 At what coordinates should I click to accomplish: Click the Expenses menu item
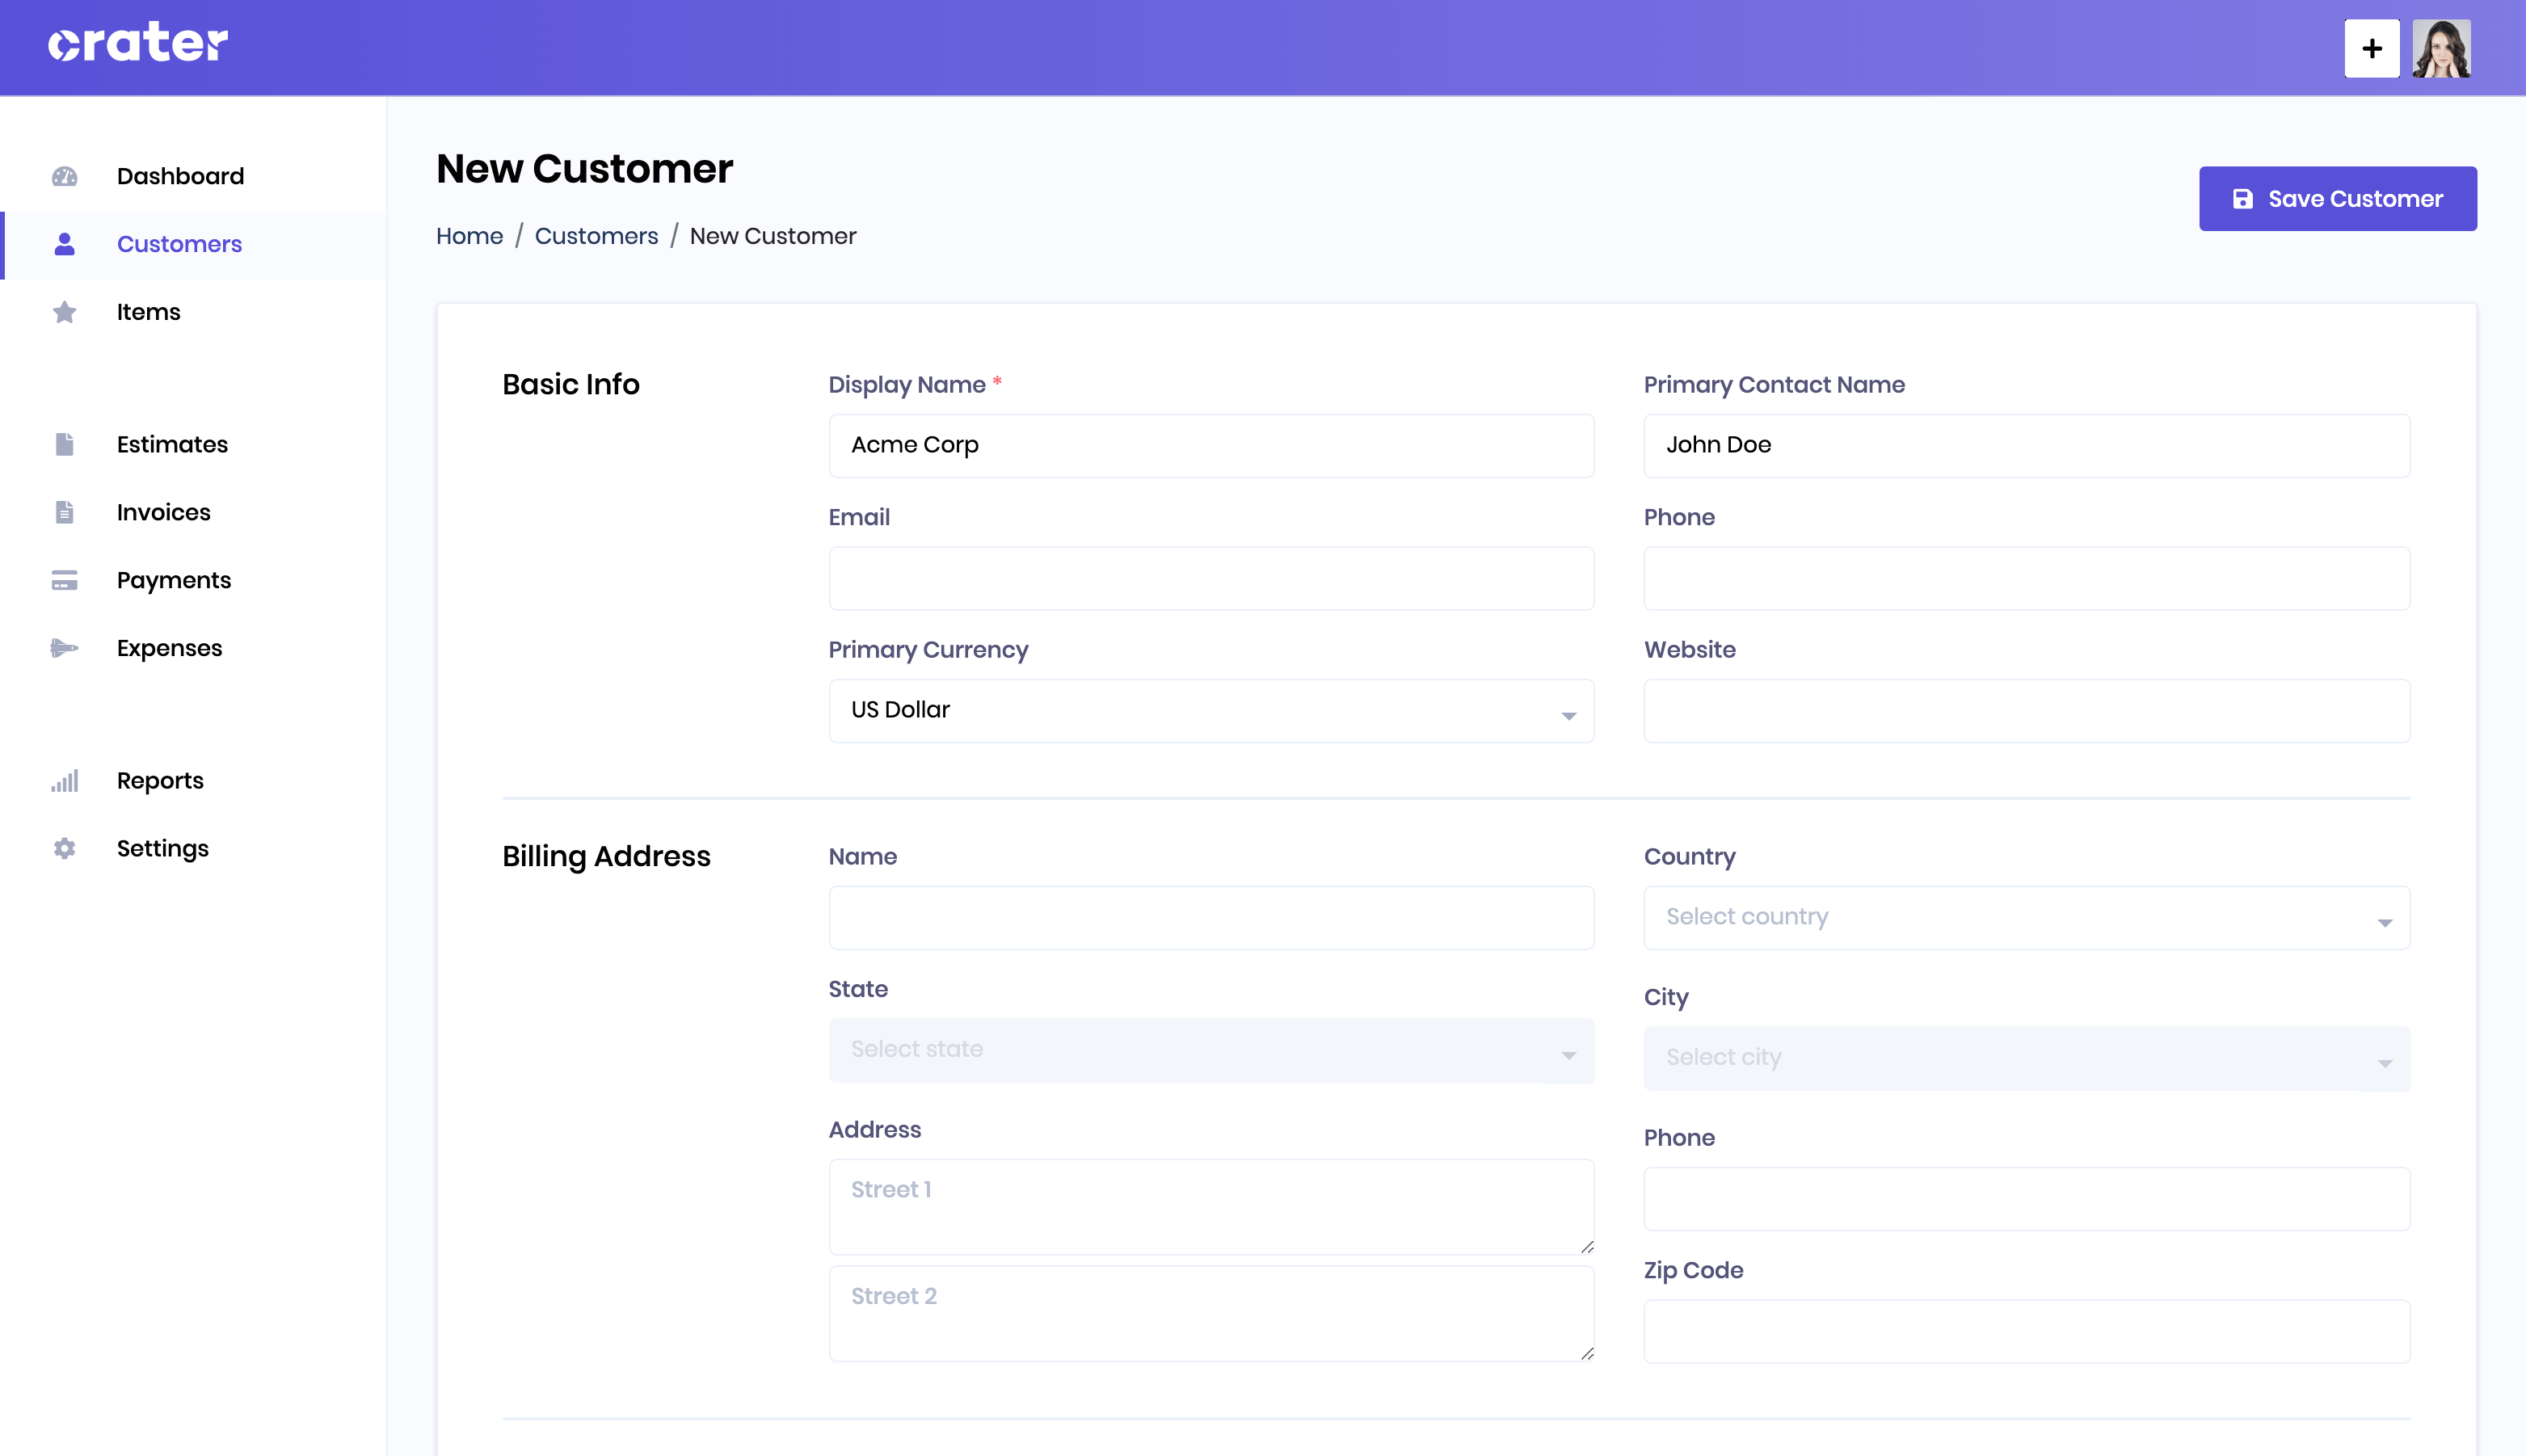168,647
